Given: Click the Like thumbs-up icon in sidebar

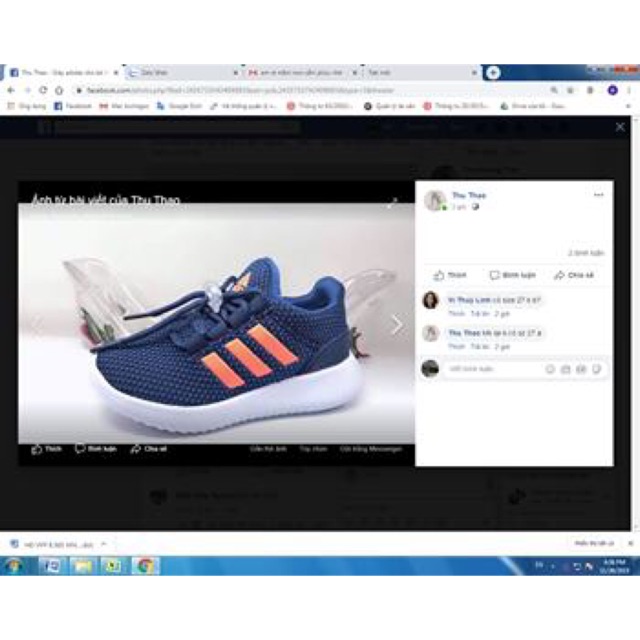Looking at the screenshot, I should pos(439,275).
